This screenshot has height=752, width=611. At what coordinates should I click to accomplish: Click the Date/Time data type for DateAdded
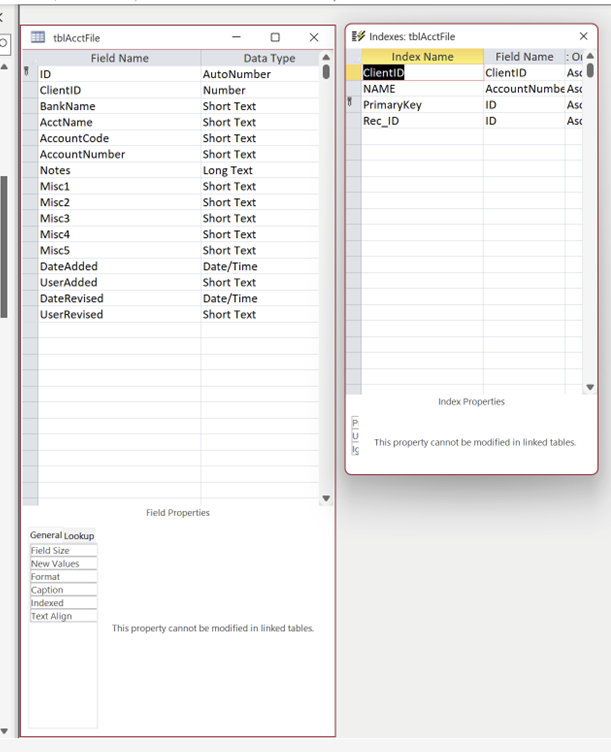(x=260, y=266)
